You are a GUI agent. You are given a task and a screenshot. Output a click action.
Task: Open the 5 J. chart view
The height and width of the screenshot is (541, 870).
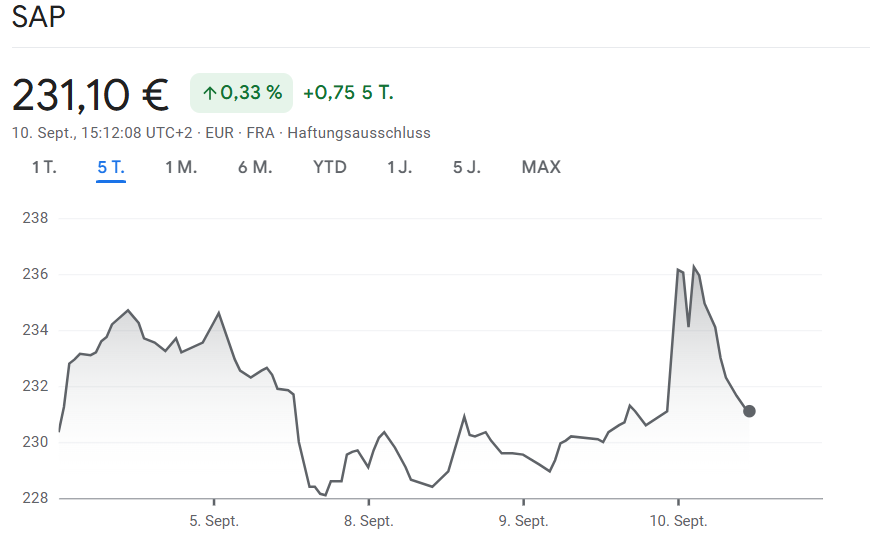click(x=467, y=167)
